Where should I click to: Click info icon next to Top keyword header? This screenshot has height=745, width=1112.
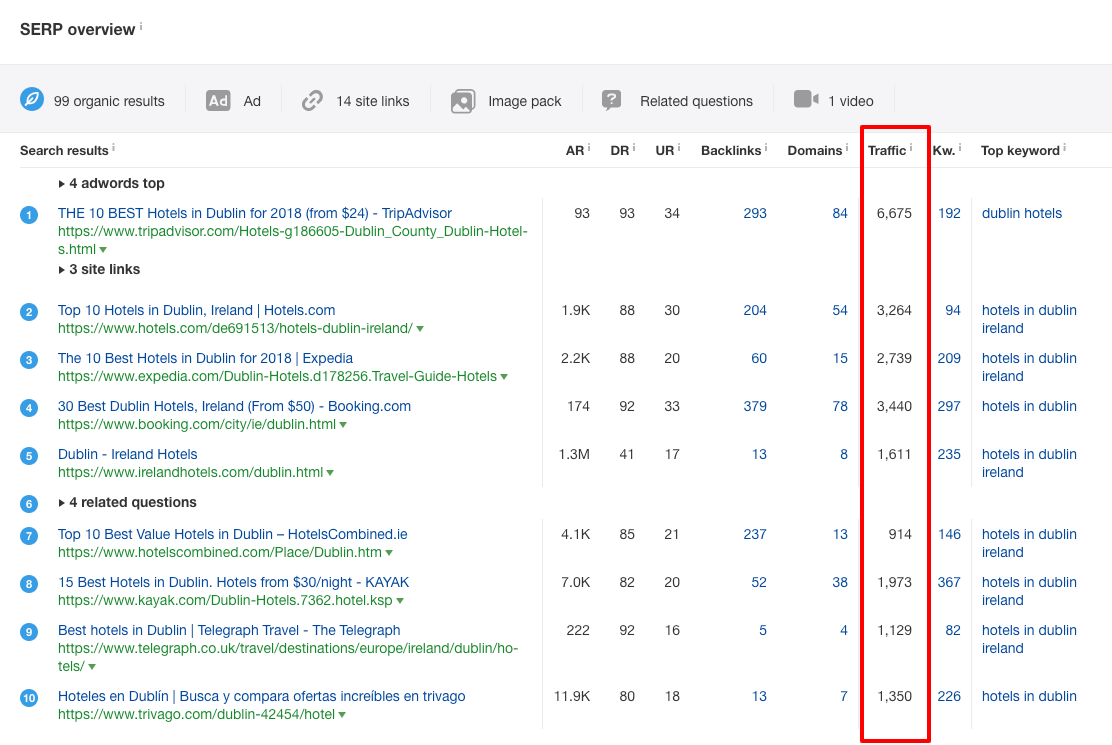coord(1064,147)
